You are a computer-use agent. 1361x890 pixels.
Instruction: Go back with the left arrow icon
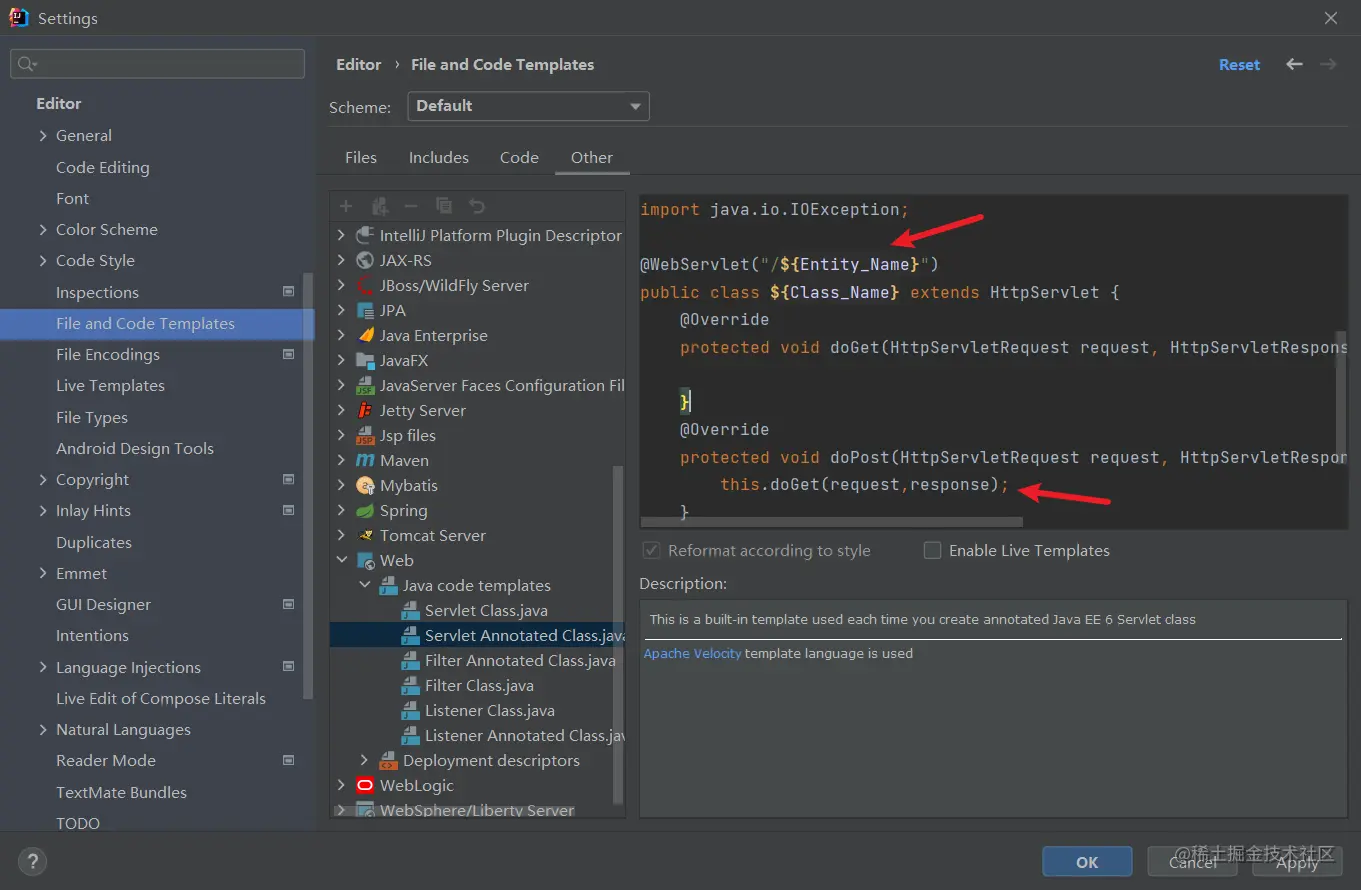tap(1294, 65)
